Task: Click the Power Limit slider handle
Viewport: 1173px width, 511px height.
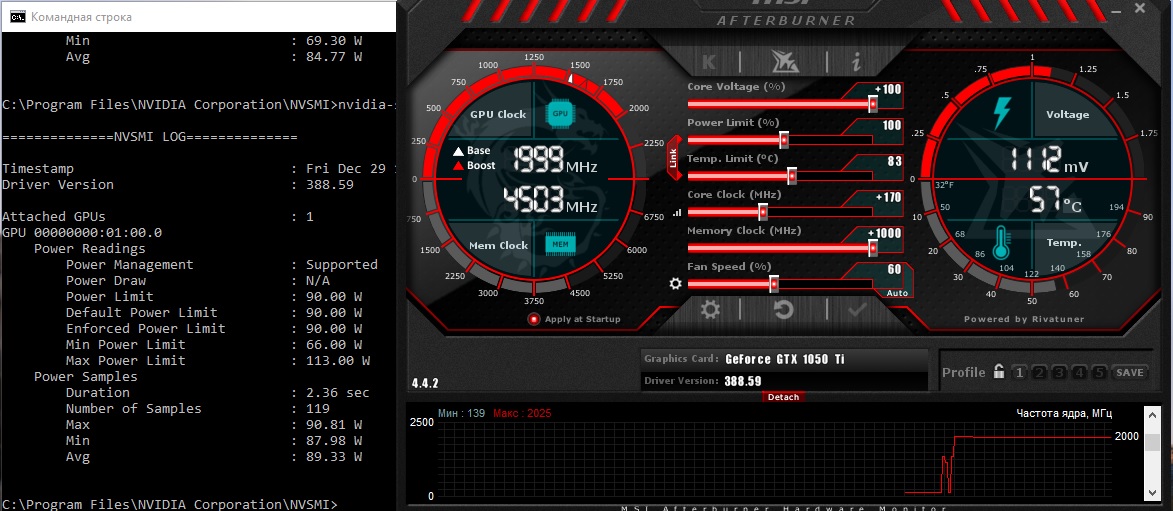Action: tap(784, 140)
